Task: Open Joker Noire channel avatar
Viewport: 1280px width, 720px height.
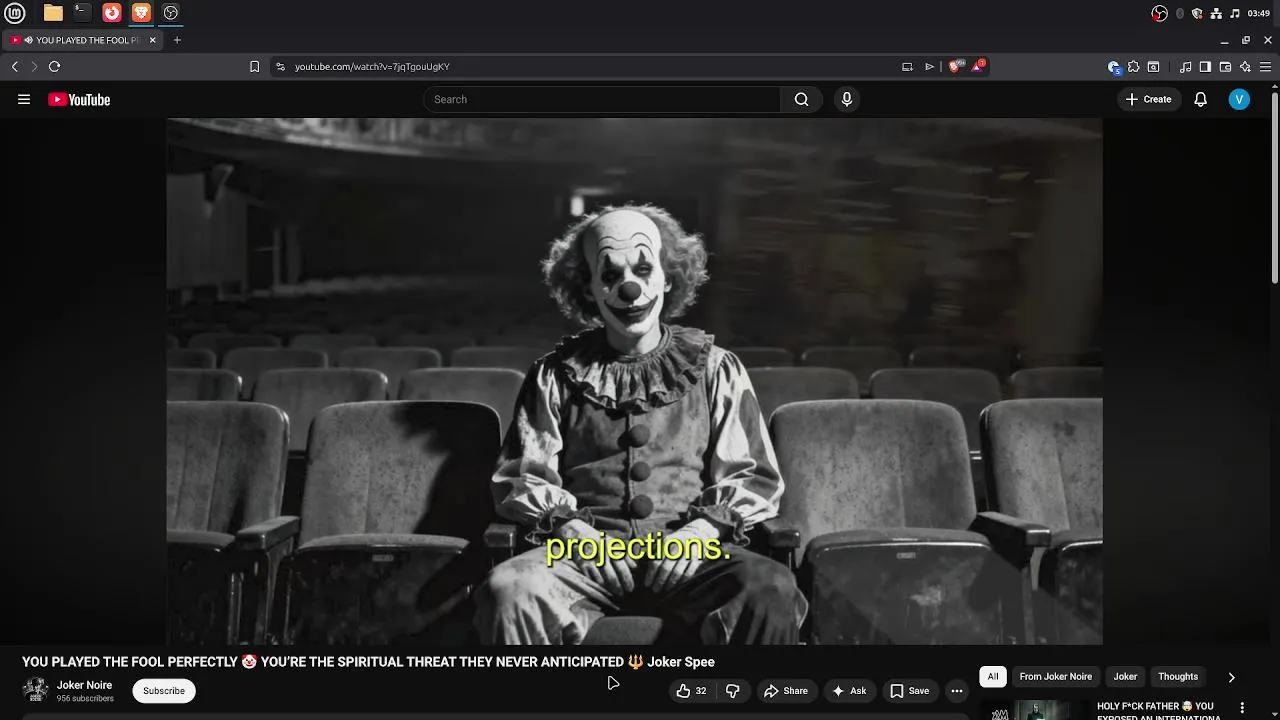Action: (35, 690)
